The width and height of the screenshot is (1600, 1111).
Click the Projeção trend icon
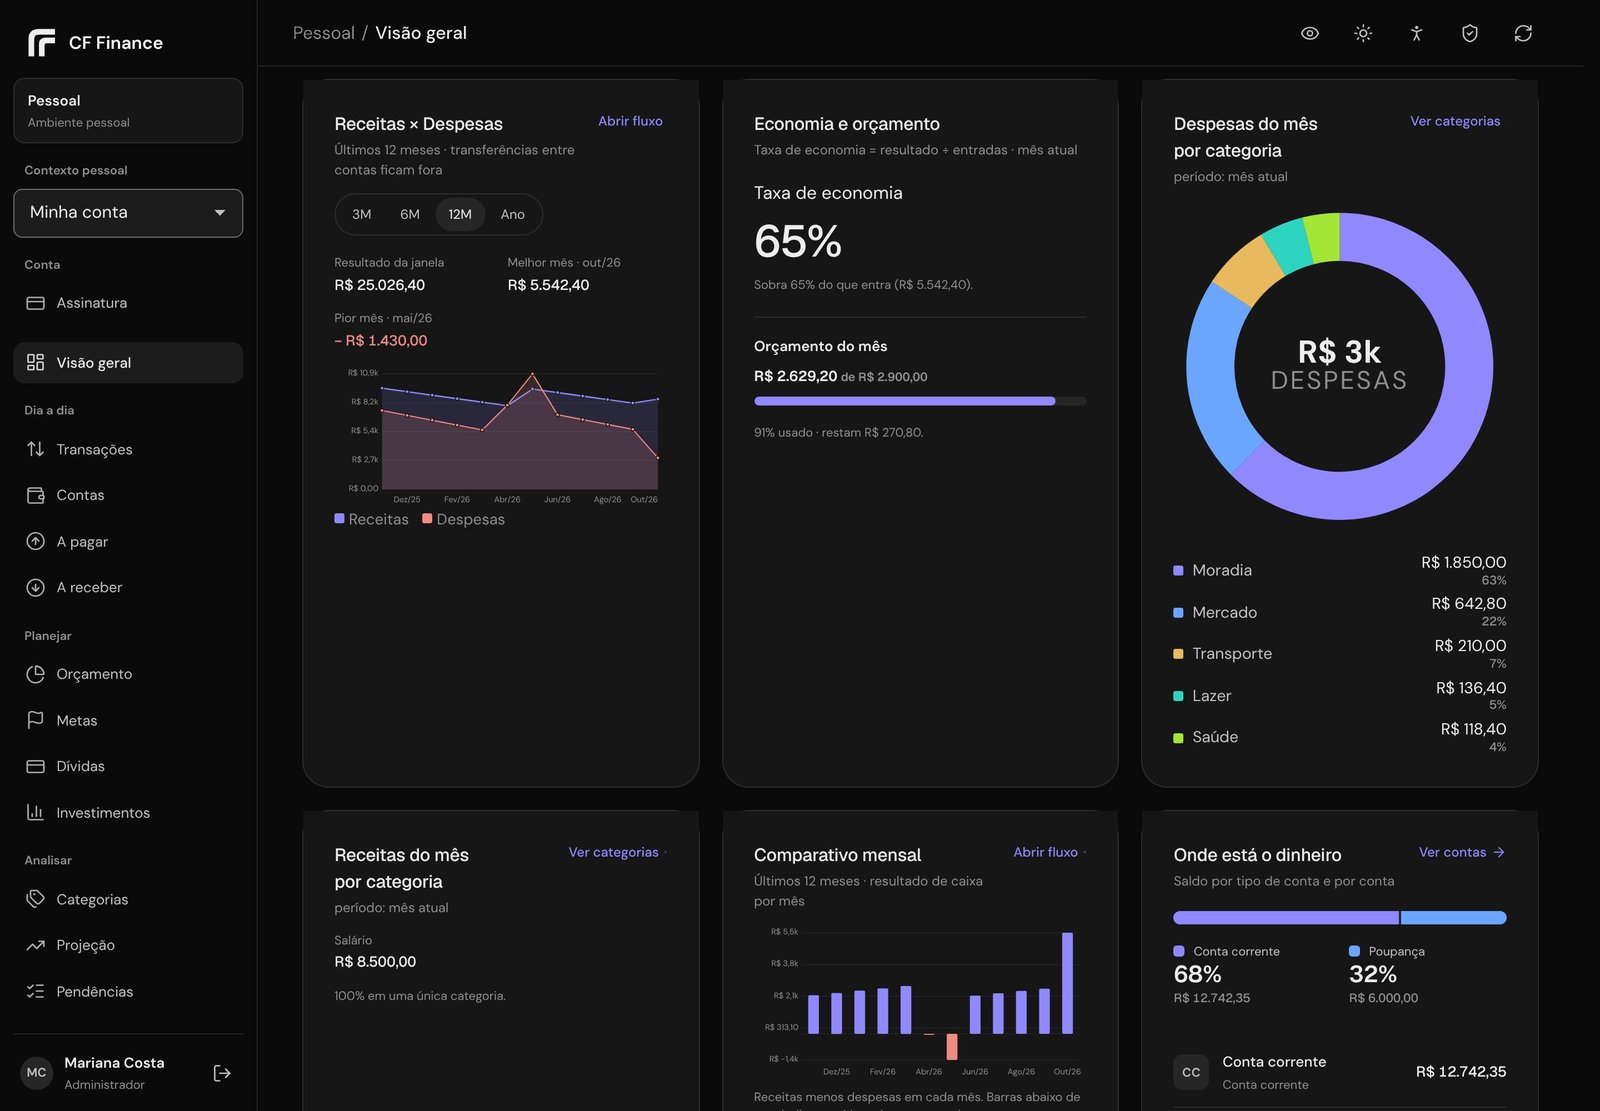pos(36,945)
